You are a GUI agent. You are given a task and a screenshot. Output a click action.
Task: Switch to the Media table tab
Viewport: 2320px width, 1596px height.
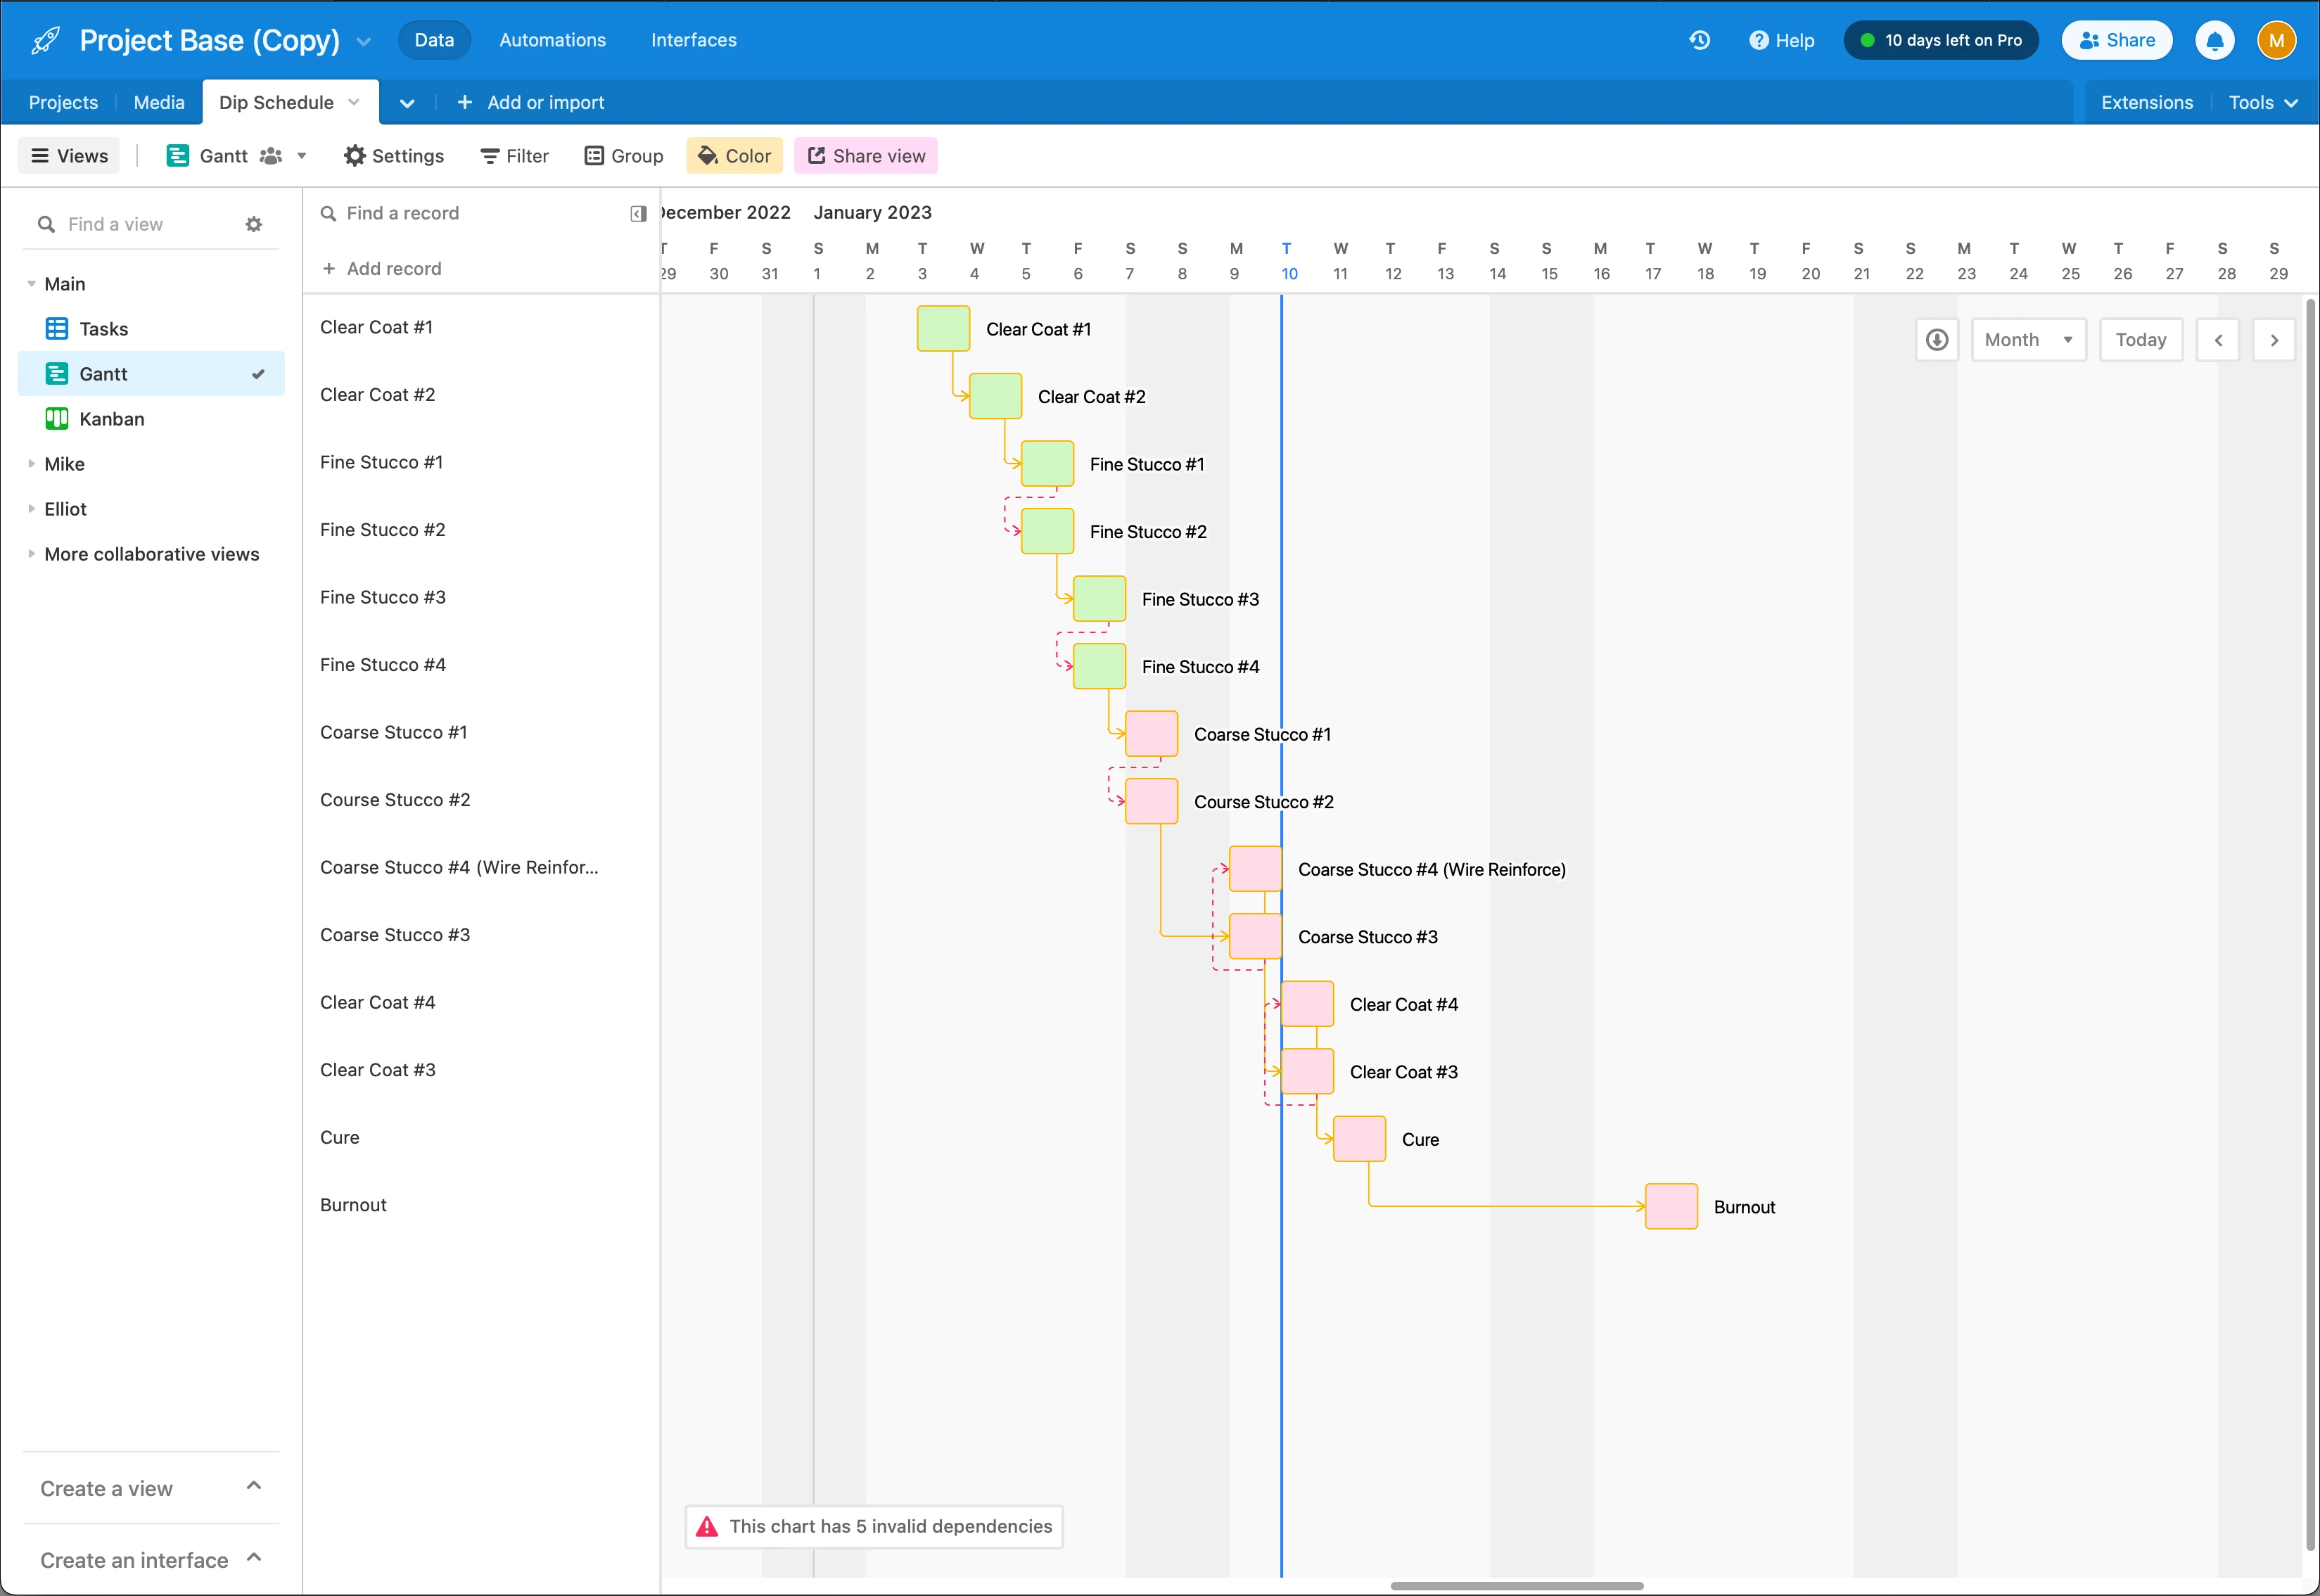point(159,102)
